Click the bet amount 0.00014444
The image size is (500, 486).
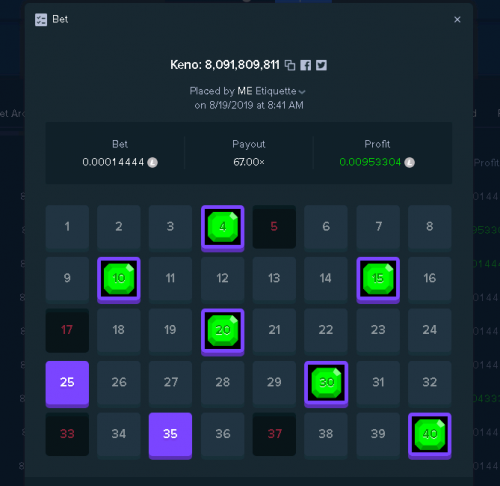point(113,162)
